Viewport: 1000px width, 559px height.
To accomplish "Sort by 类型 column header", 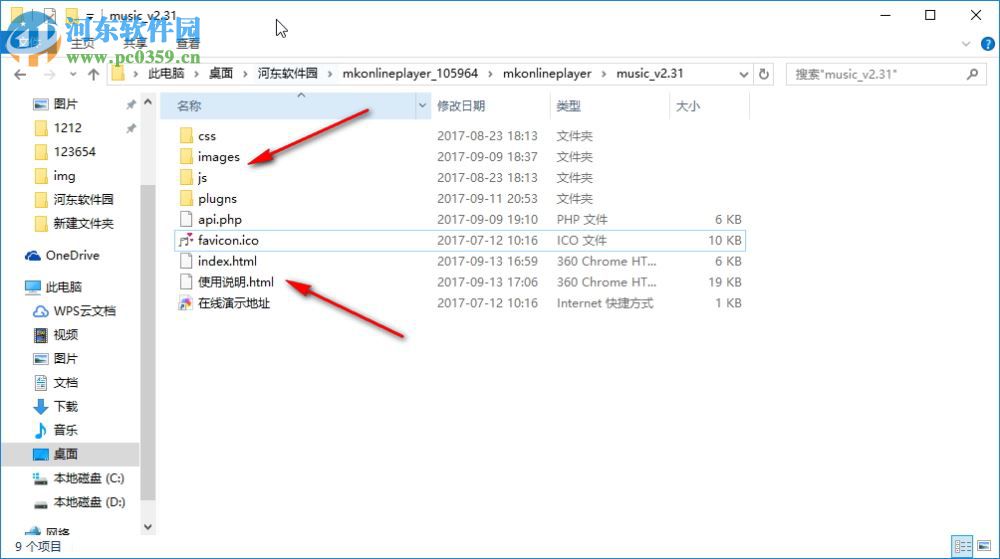I will click(x=569, y=106).
